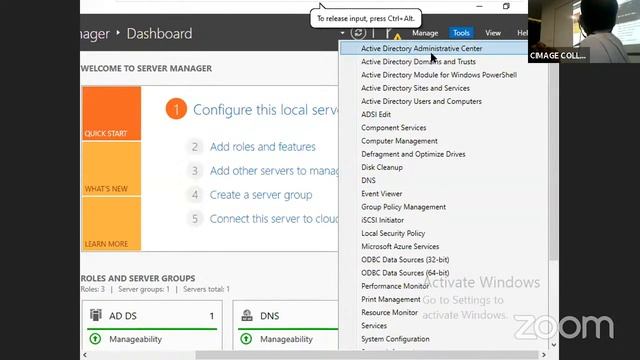The height and width of the screenshot is (360, 640).
Task: Open the View menu
Action: tap(493, 33)
